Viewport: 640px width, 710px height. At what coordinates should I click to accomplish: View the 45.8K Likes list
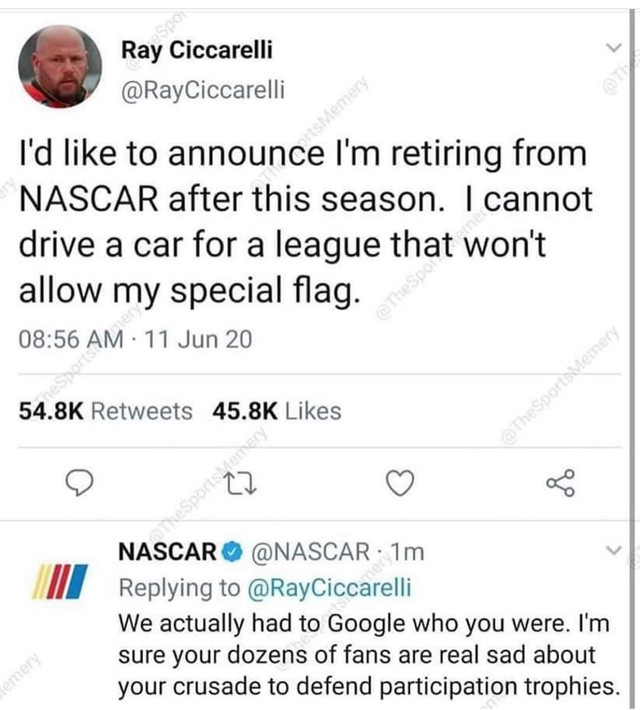(277, 411)
